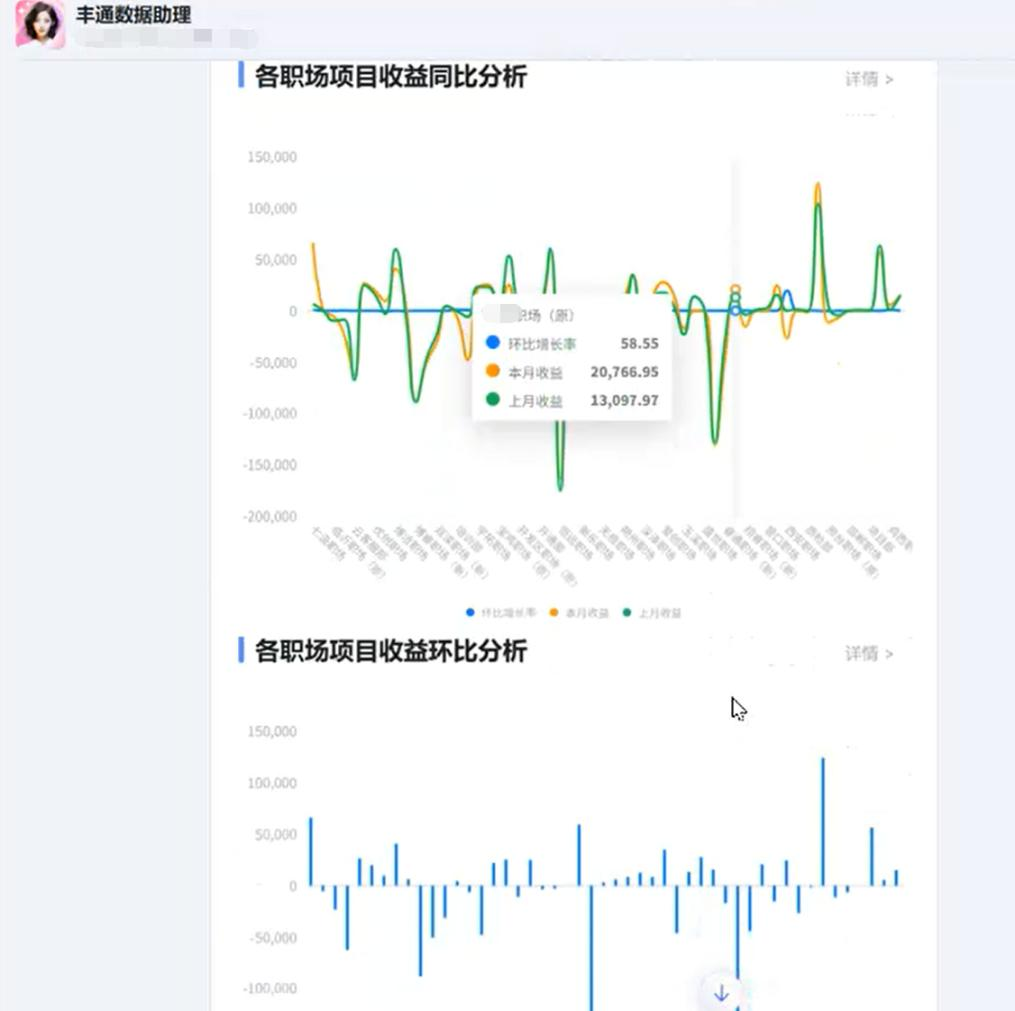Click the tallest positive bar in bar chart
1015x1011 pixels.
click(x=823, y=821)
